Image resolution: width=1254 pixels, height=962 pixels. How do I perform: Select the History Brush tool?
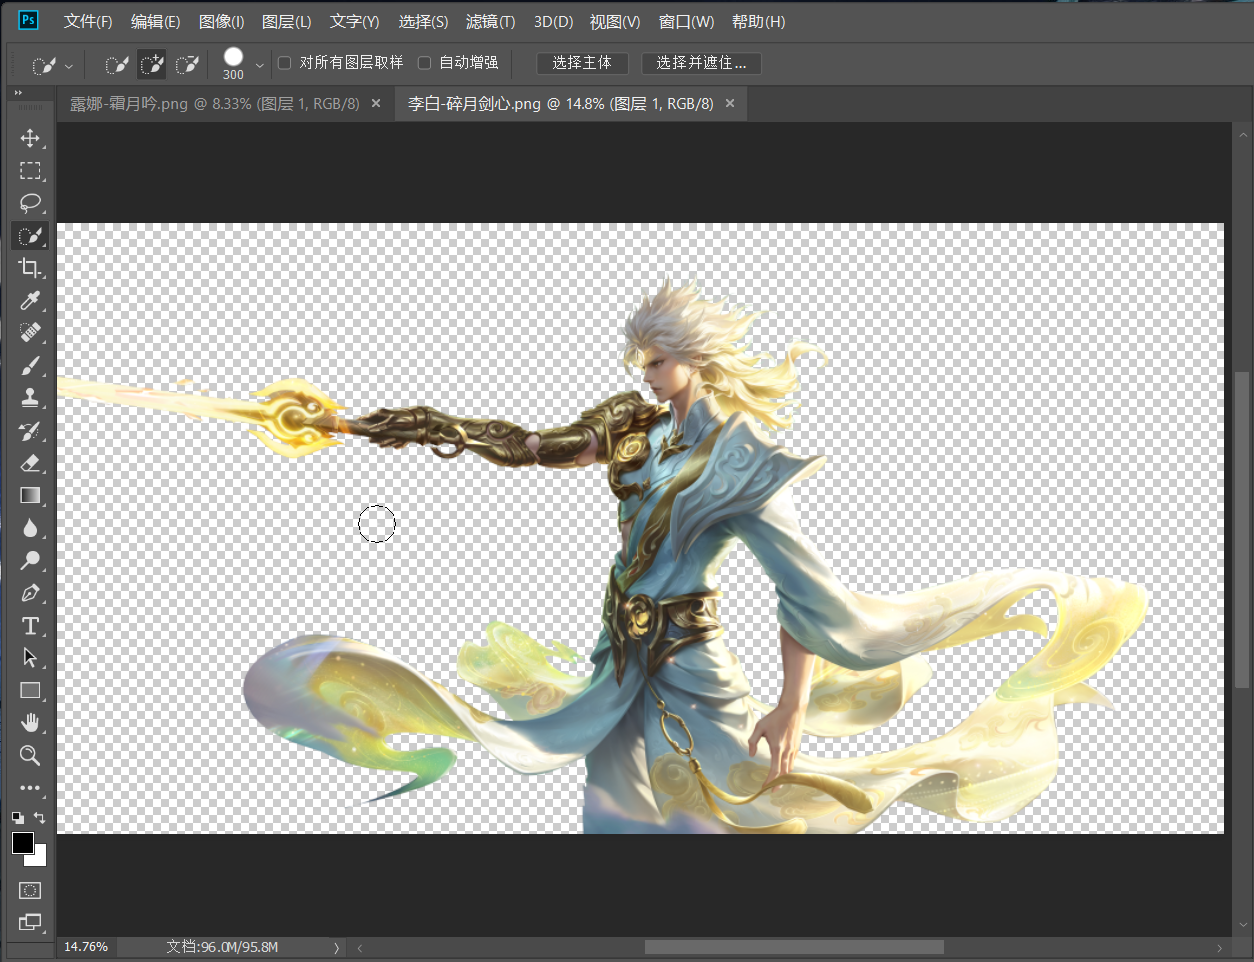30,431
